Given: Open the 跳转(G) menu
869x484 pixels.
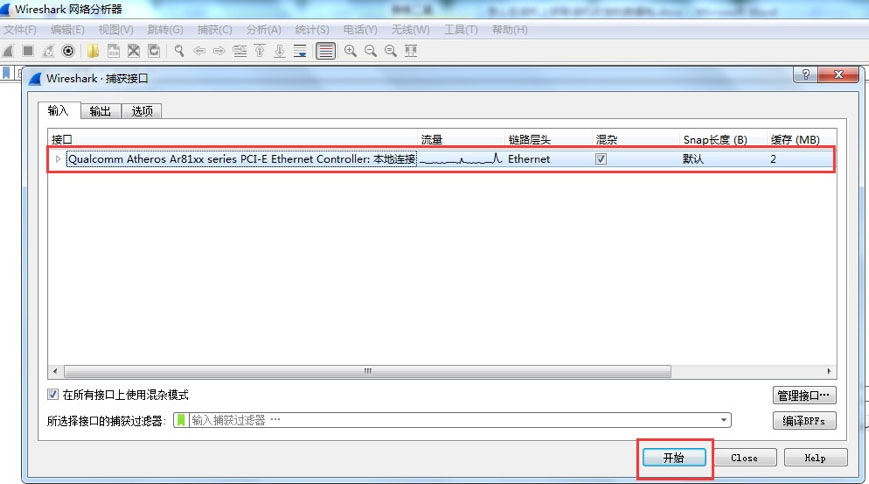Looking at the screenshot, I should [165, 30].
